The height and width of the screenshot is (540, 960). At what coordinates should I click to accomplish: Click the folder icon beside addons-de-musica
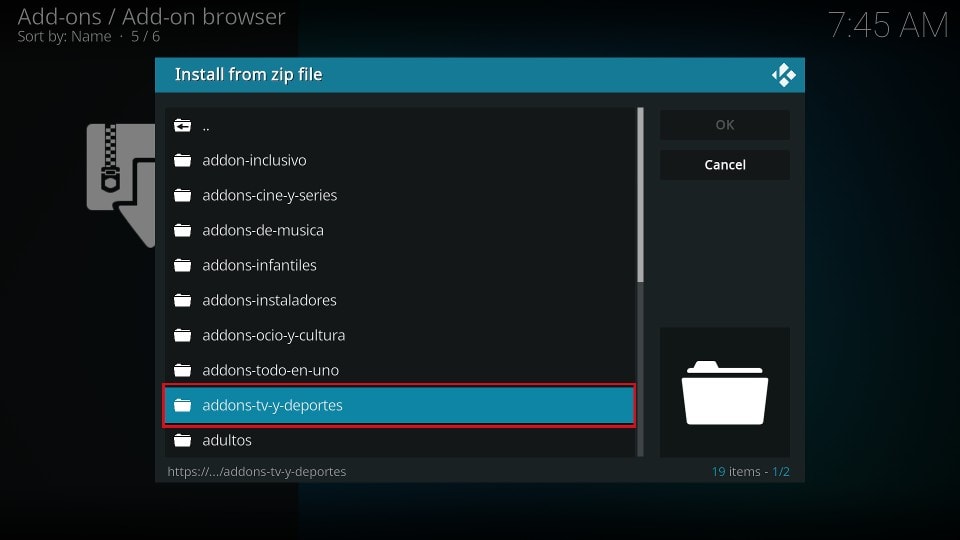point(182,230)
